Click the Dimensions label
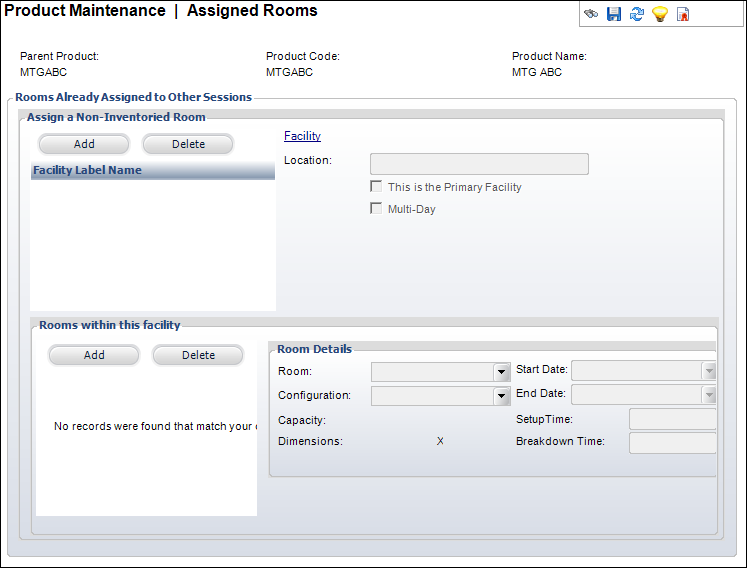This screenshot has width=747, height=568. tap(310, 441)
